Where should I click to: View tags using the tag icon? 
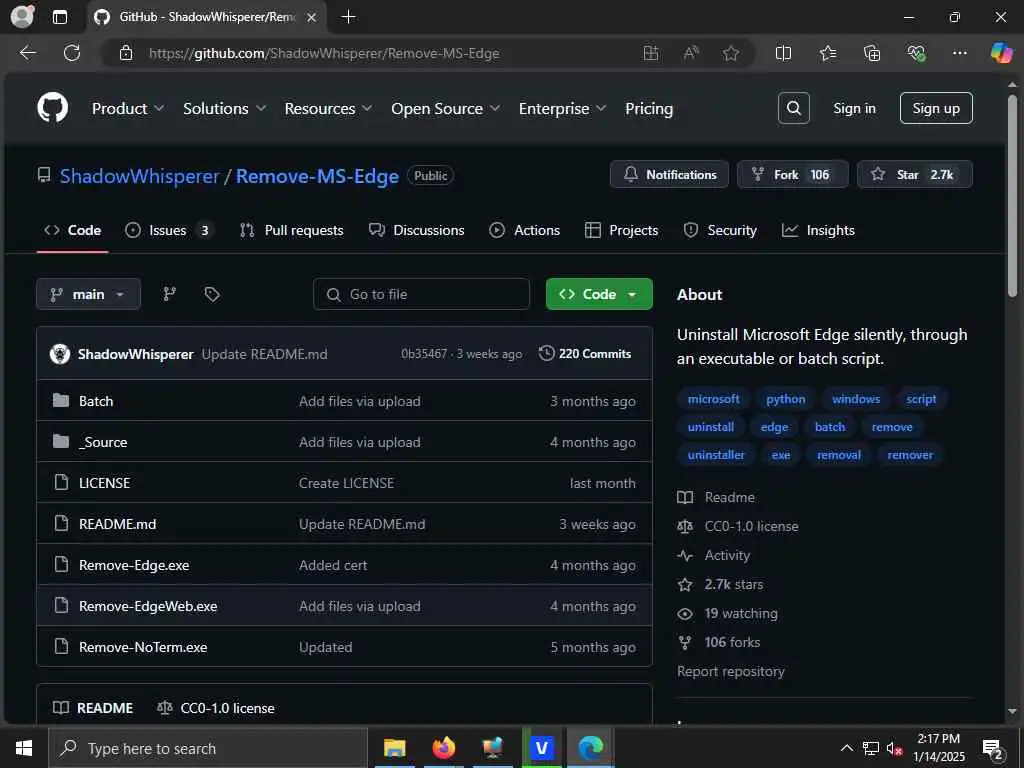[212, 294]
